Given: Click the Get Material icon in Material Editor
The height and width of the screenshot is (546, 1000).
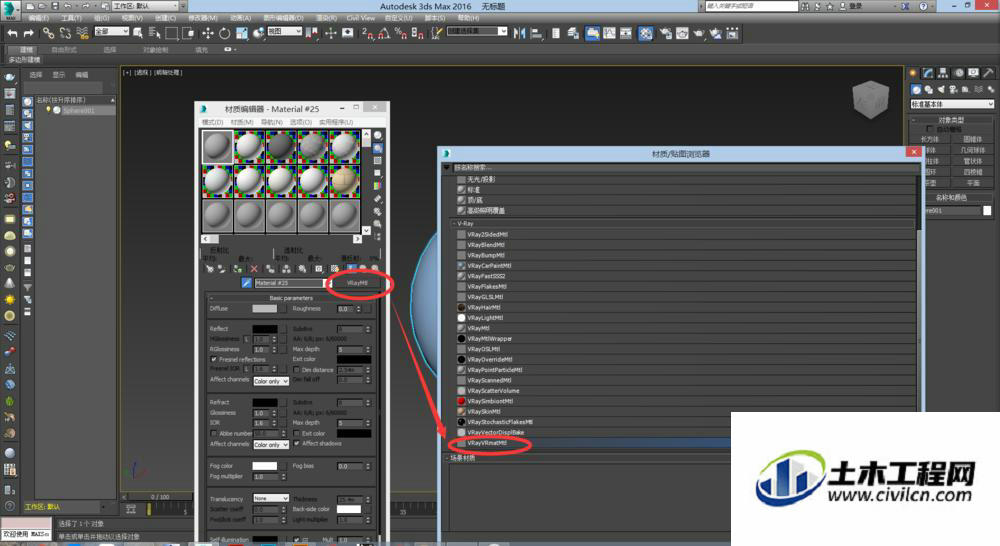Looking at the screenshot, I should click(210, 269).
